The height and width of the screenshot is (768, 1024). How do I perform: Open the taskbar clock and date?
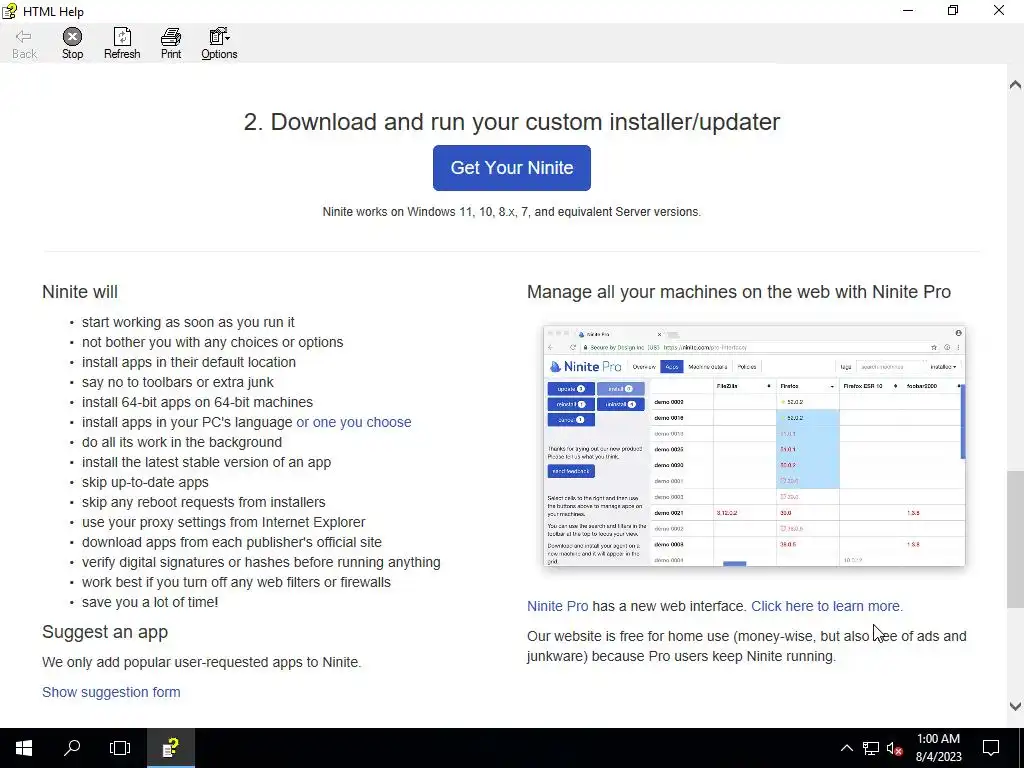[938, 748]
